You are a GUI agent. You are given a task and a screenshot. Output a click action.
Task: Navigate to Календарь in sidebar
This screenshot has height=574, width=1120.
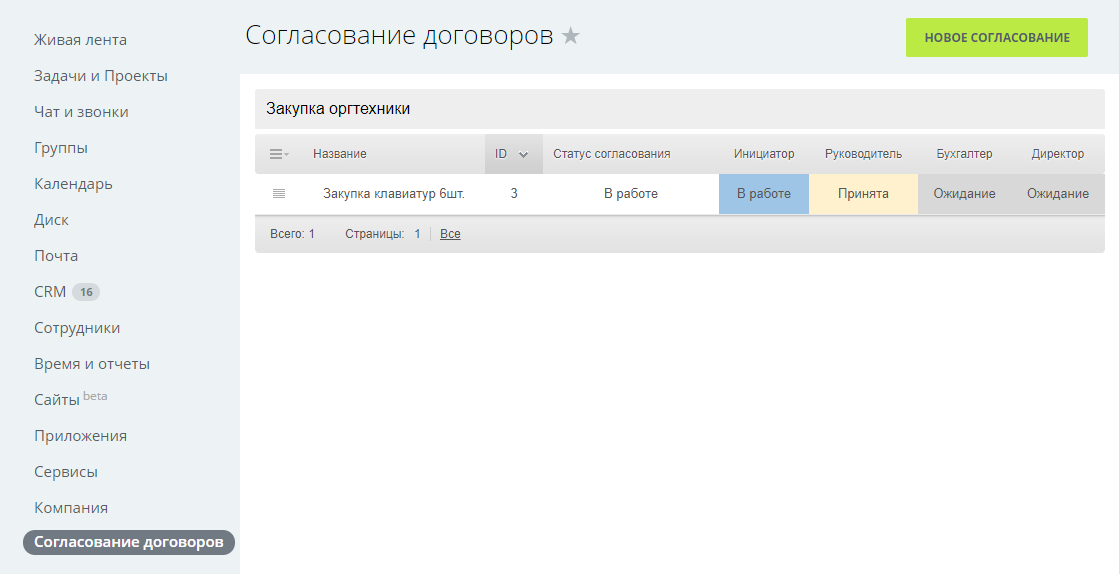[x=73, y=184]
